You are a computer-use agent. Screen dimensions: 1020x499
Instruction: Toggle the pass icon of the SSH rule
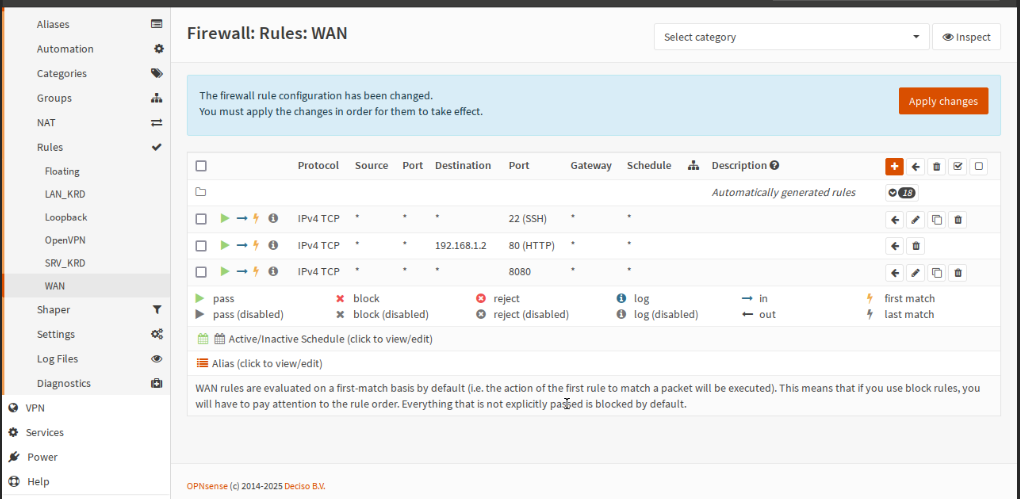click(226, 219)
